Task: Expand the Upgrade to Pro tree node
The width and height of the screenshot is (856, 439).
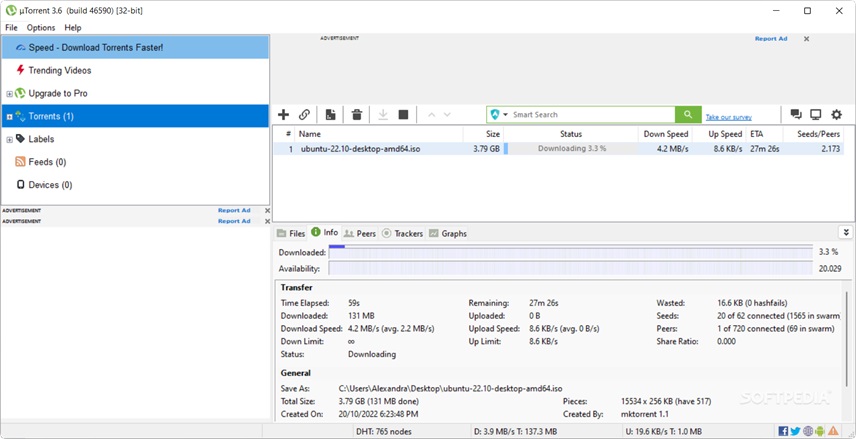Action: click(x=9, y=94)
